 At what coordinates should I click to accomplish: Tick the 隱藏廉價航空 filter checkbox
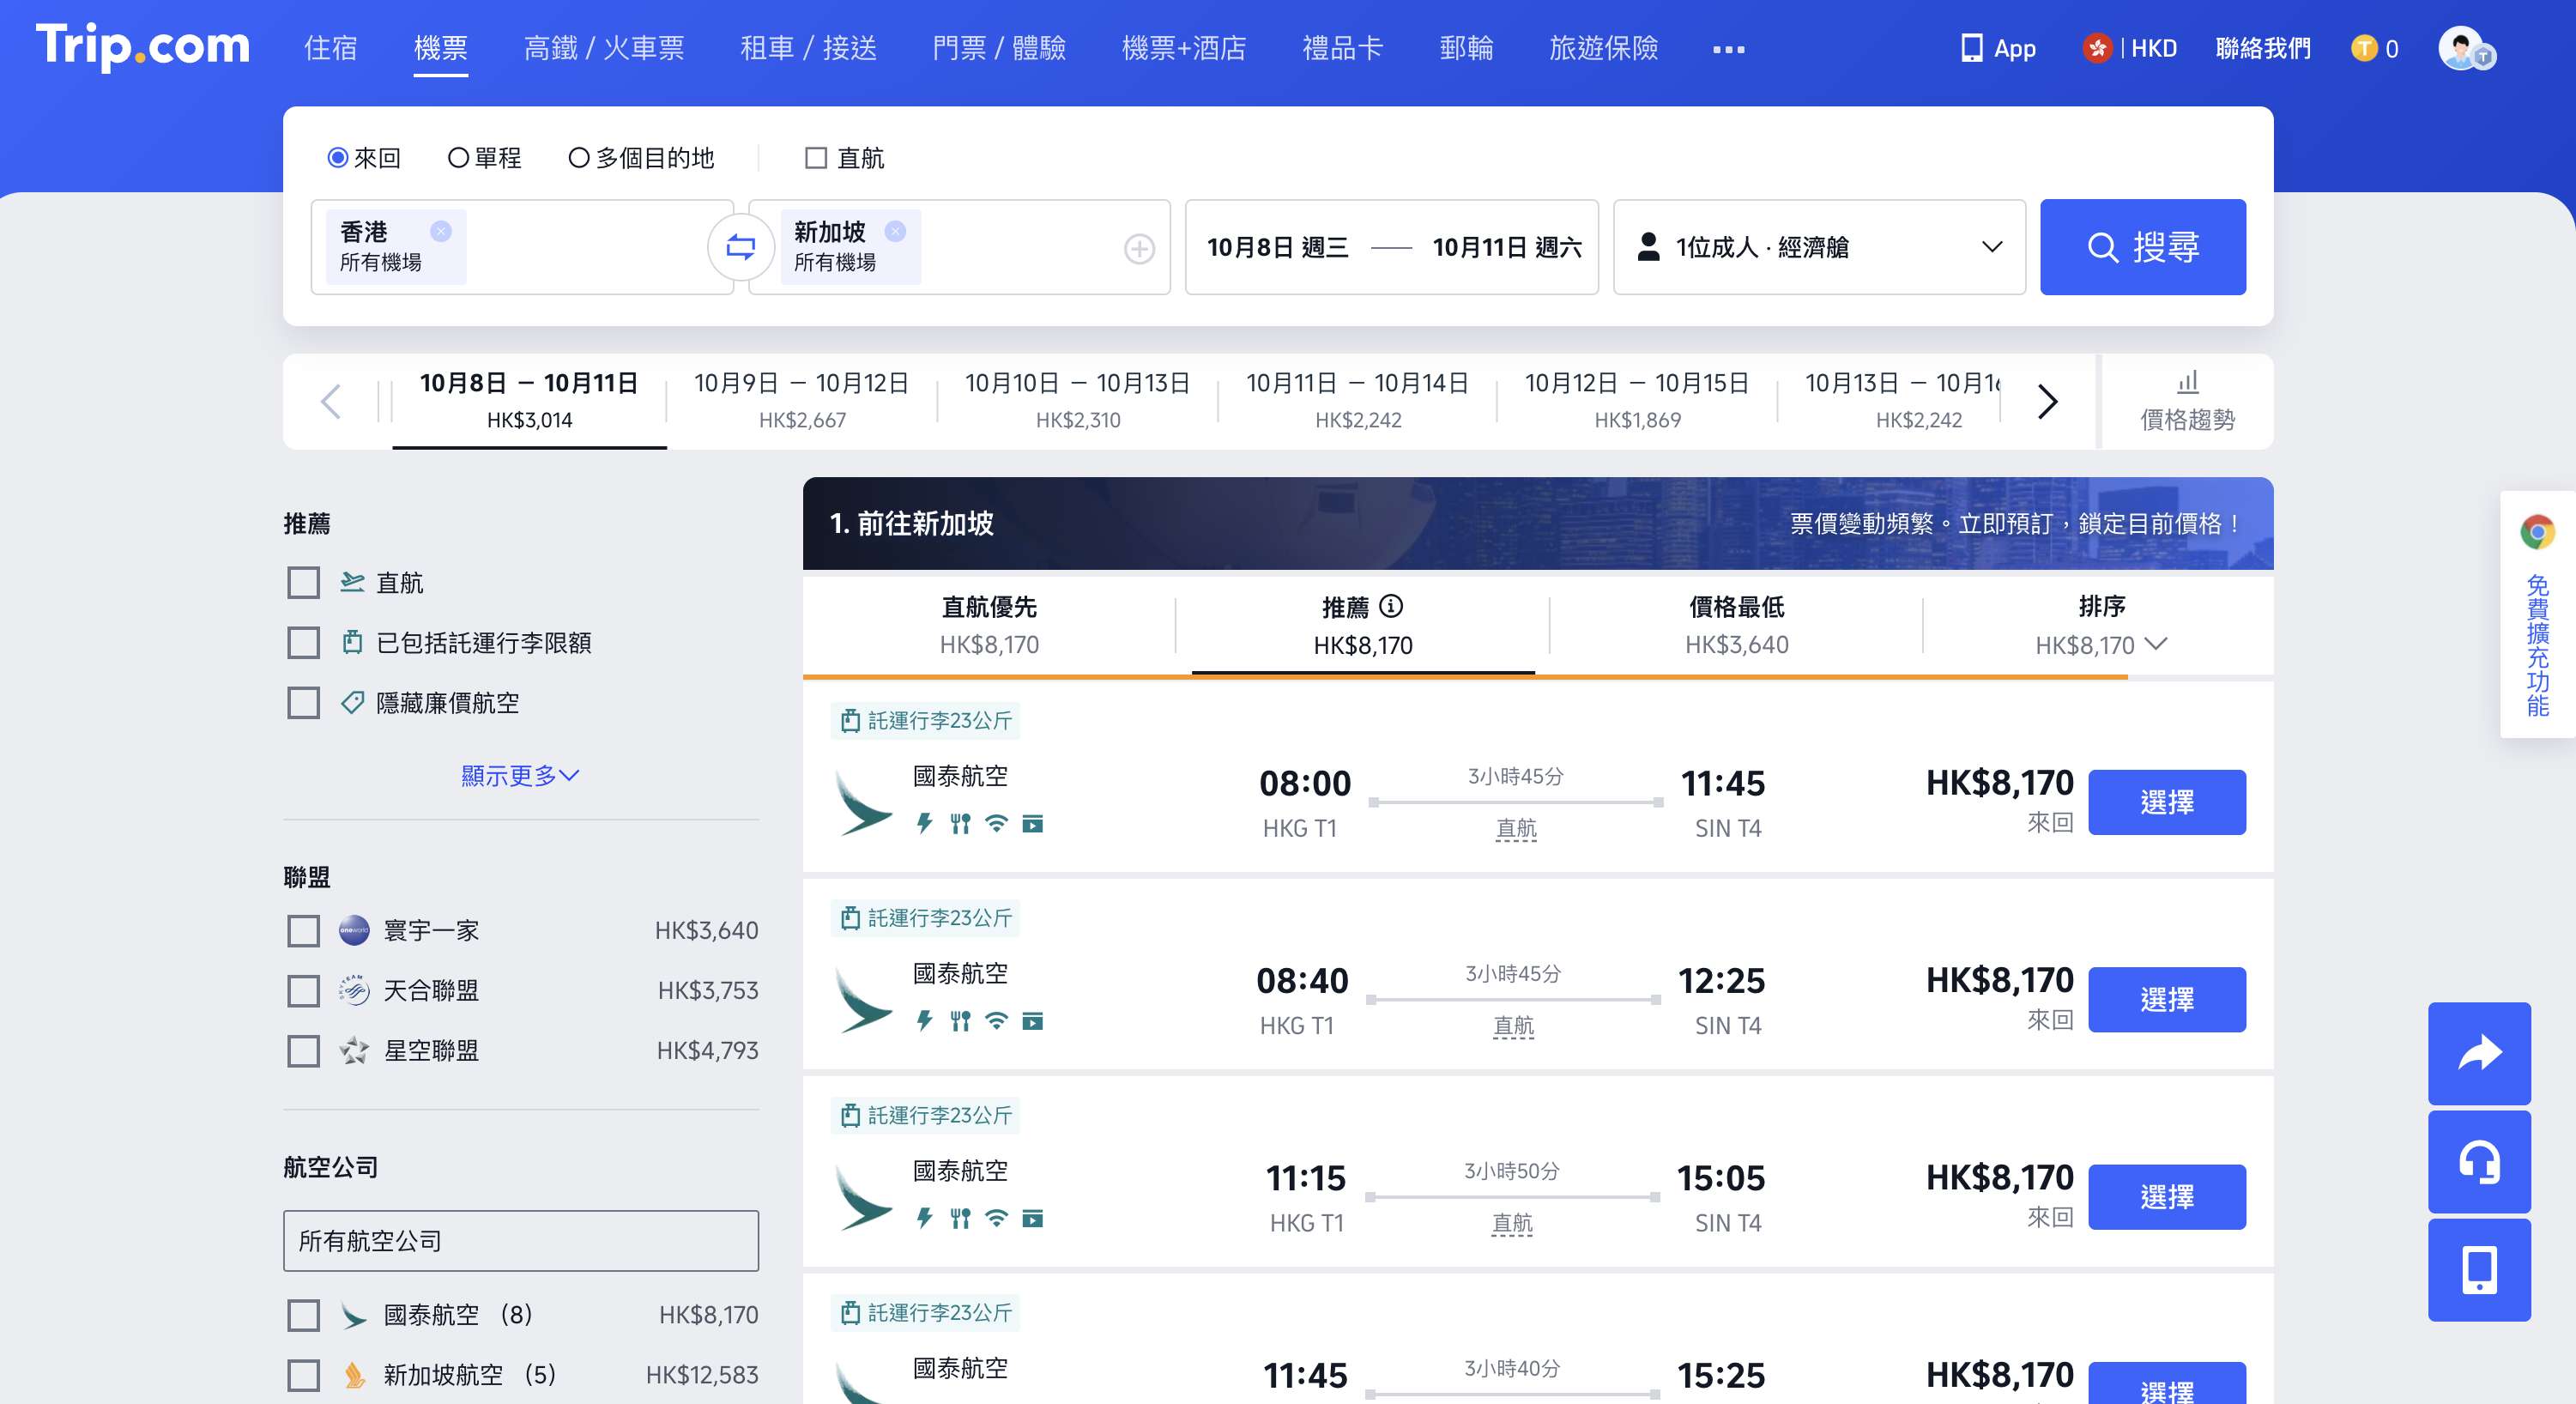tap(303, 703)
